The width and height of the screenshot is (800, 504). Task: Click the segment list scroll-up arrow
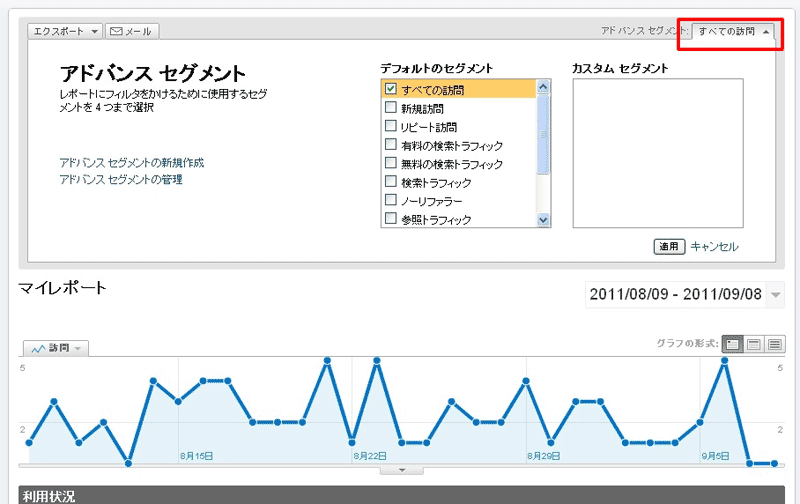pyautogui.click(x=544, y=88)
